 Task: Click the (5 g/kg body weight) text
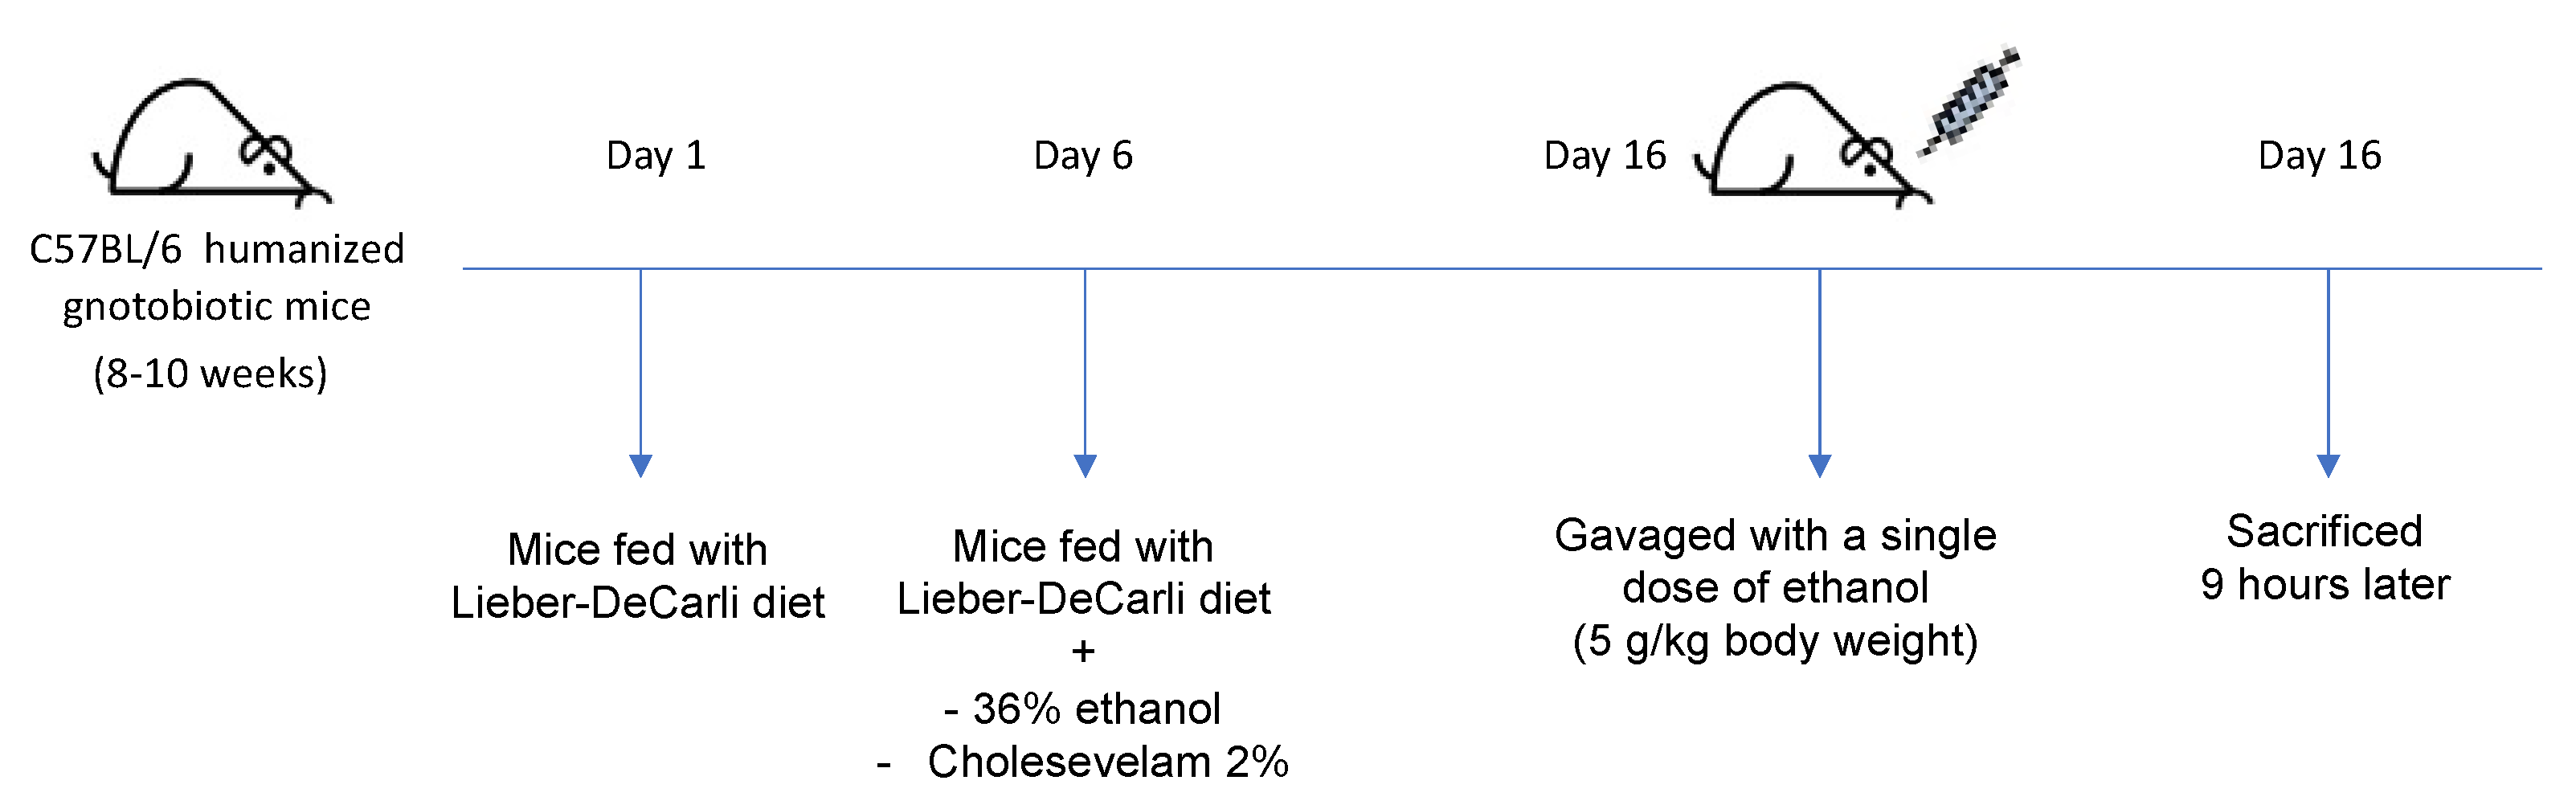click(x=1775, y=642)
